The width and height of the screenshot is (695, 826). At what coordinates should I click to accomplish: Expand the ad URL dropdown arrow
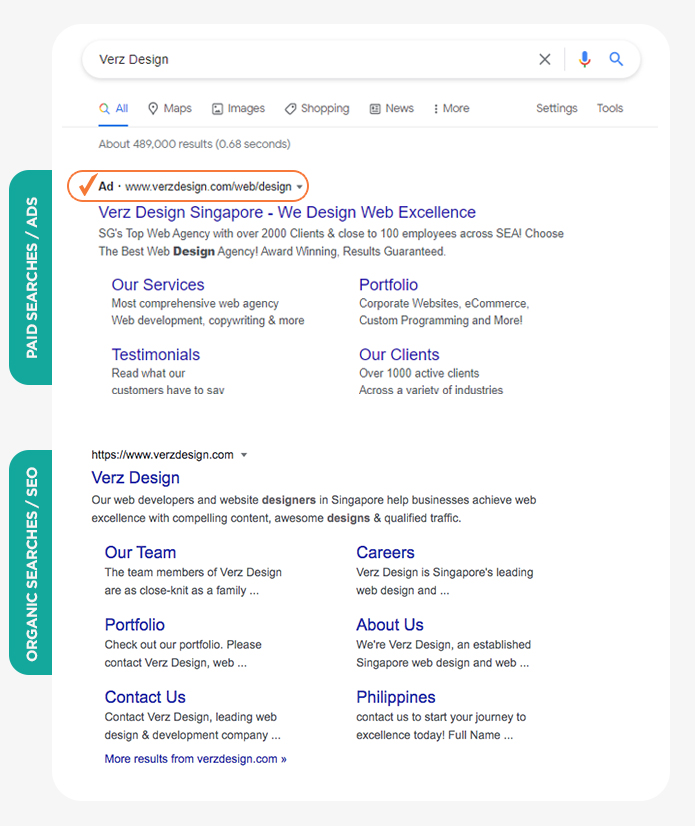[299, 187]
